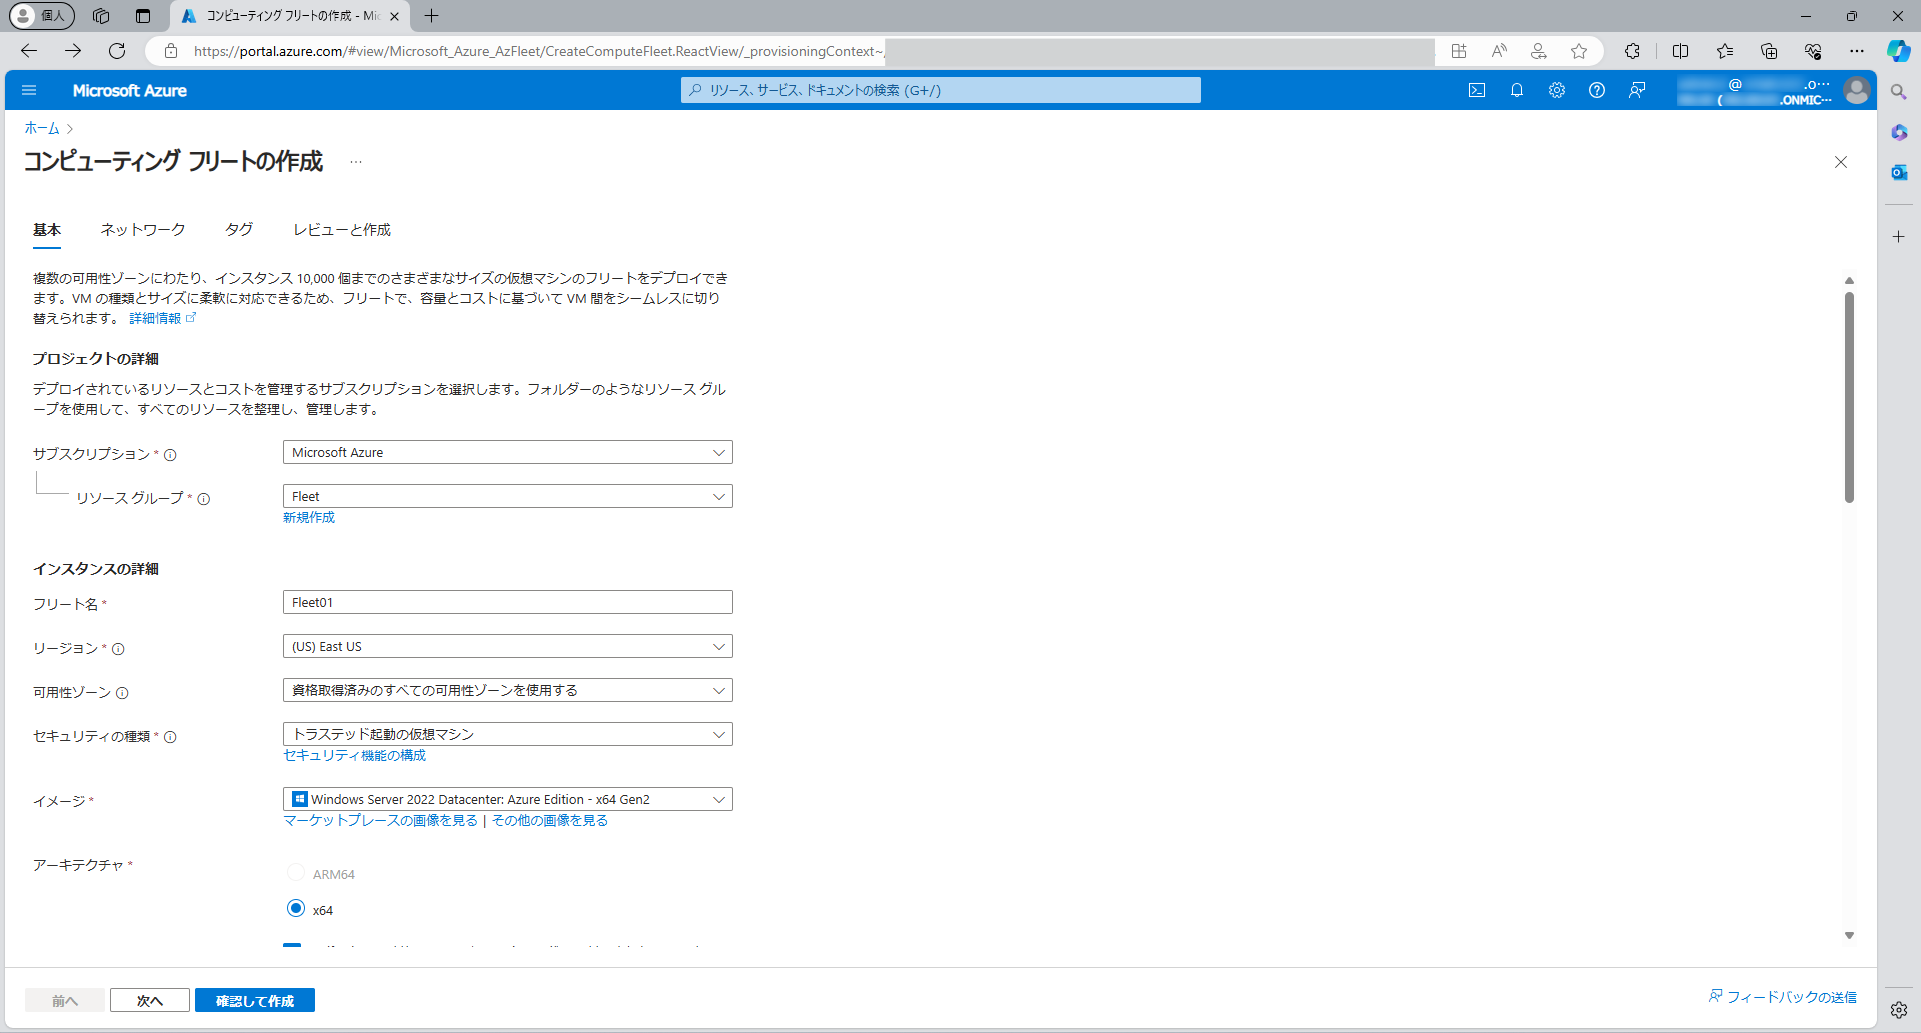Open the browser profile 個人 button
This screenshot has width=1921, height=1033.
point(42,16)
